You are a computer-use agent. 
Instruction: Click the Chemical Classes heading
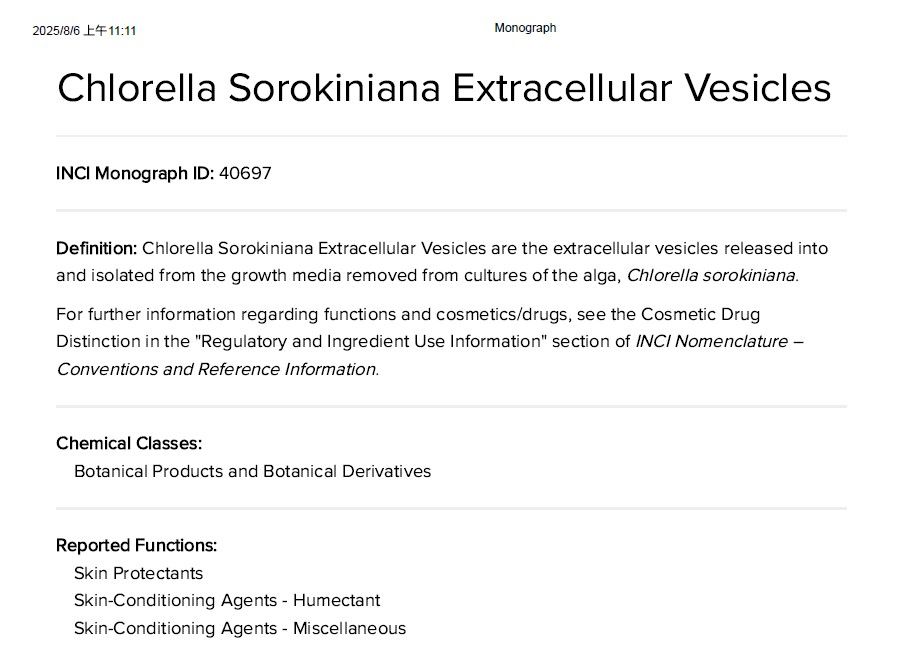128,443
